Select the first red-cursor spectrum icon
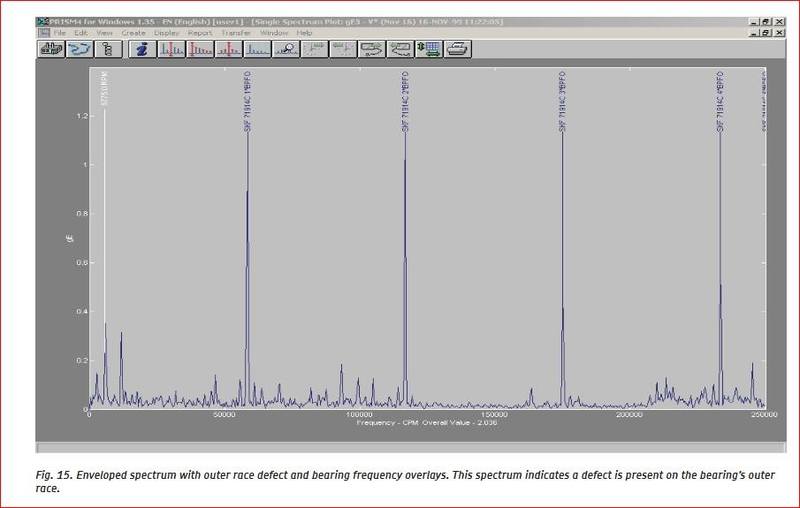800x508 pixels. click(x=172, y=48)
